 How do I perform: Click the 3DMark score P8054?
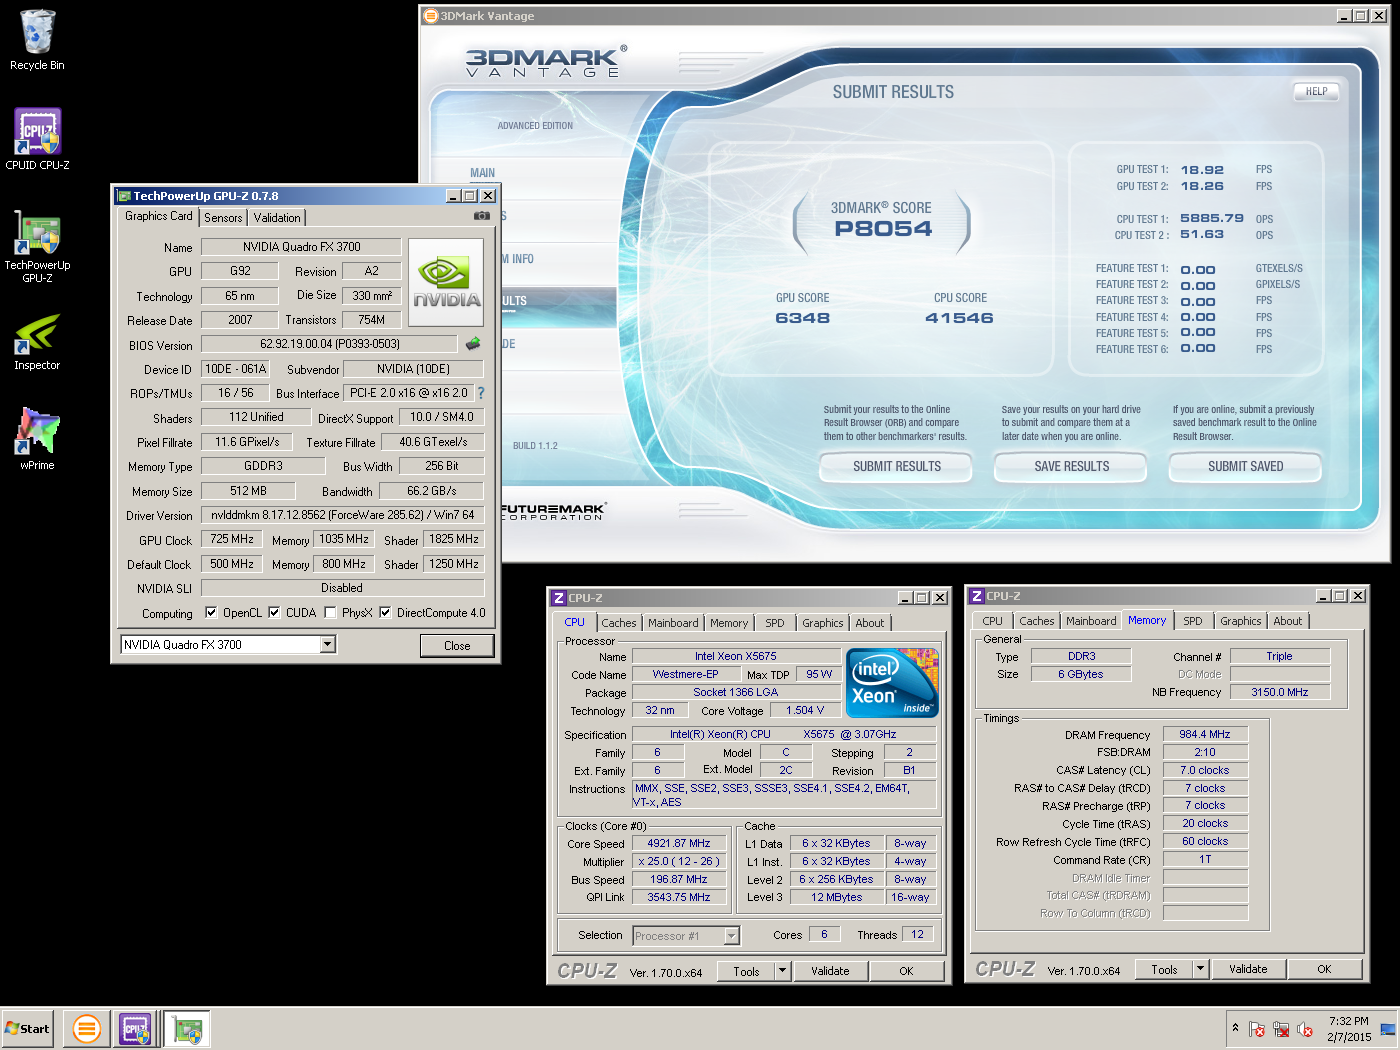coord(883,228)
